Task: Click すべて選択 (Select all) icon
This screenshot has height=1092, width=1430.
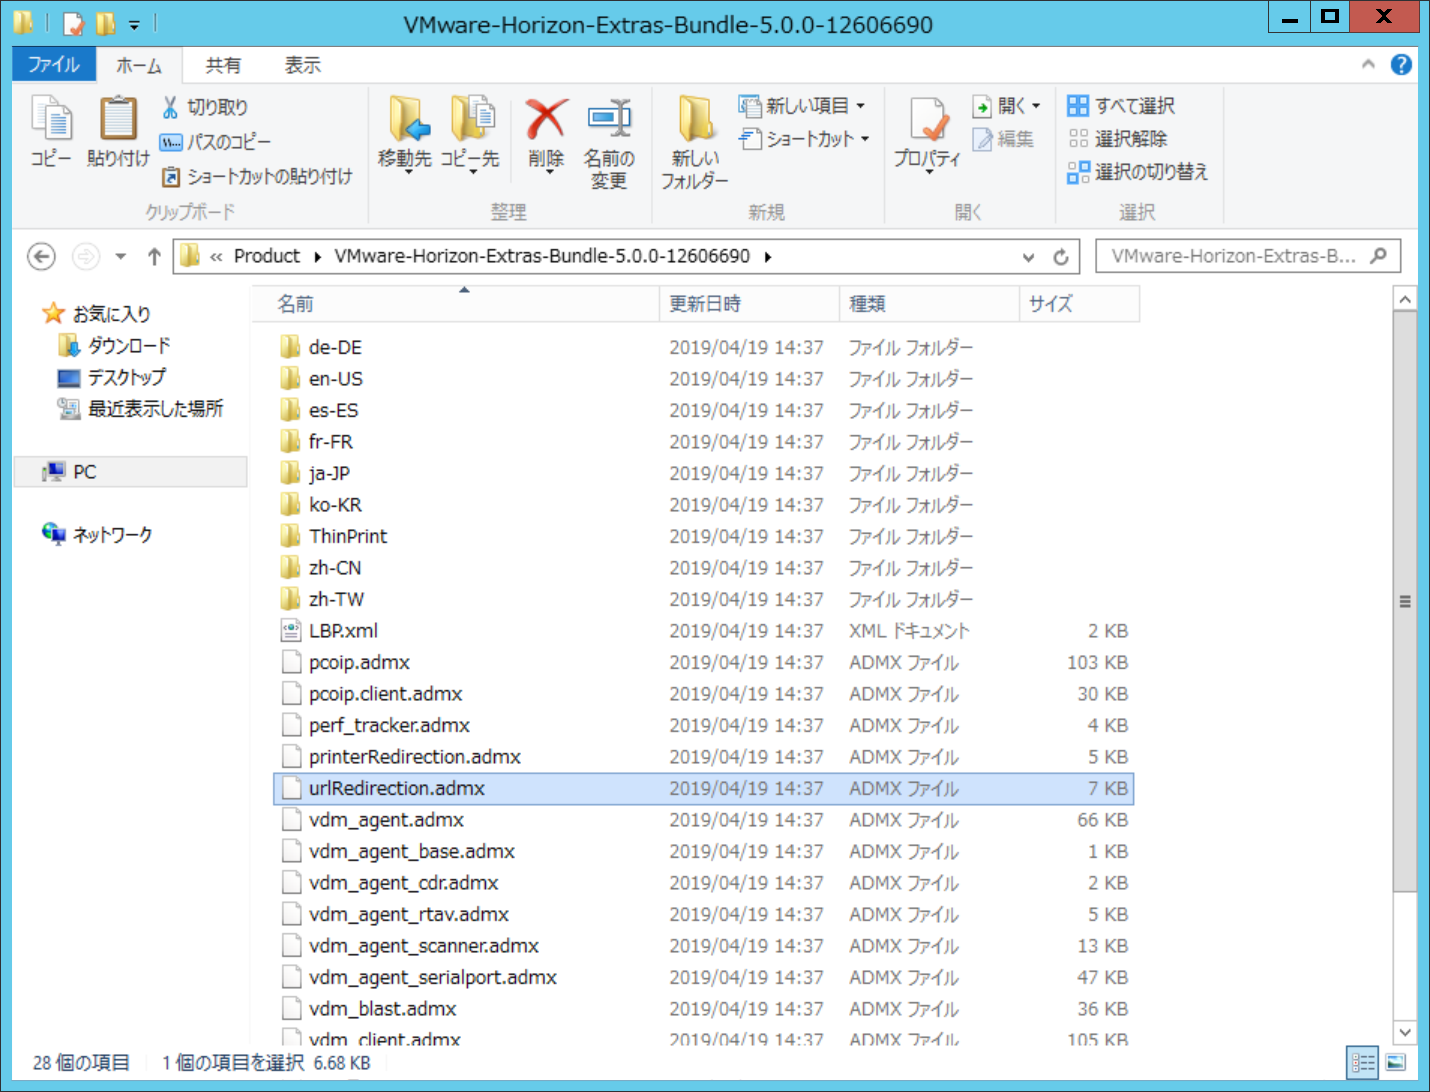Action: tap(1078, 106)
